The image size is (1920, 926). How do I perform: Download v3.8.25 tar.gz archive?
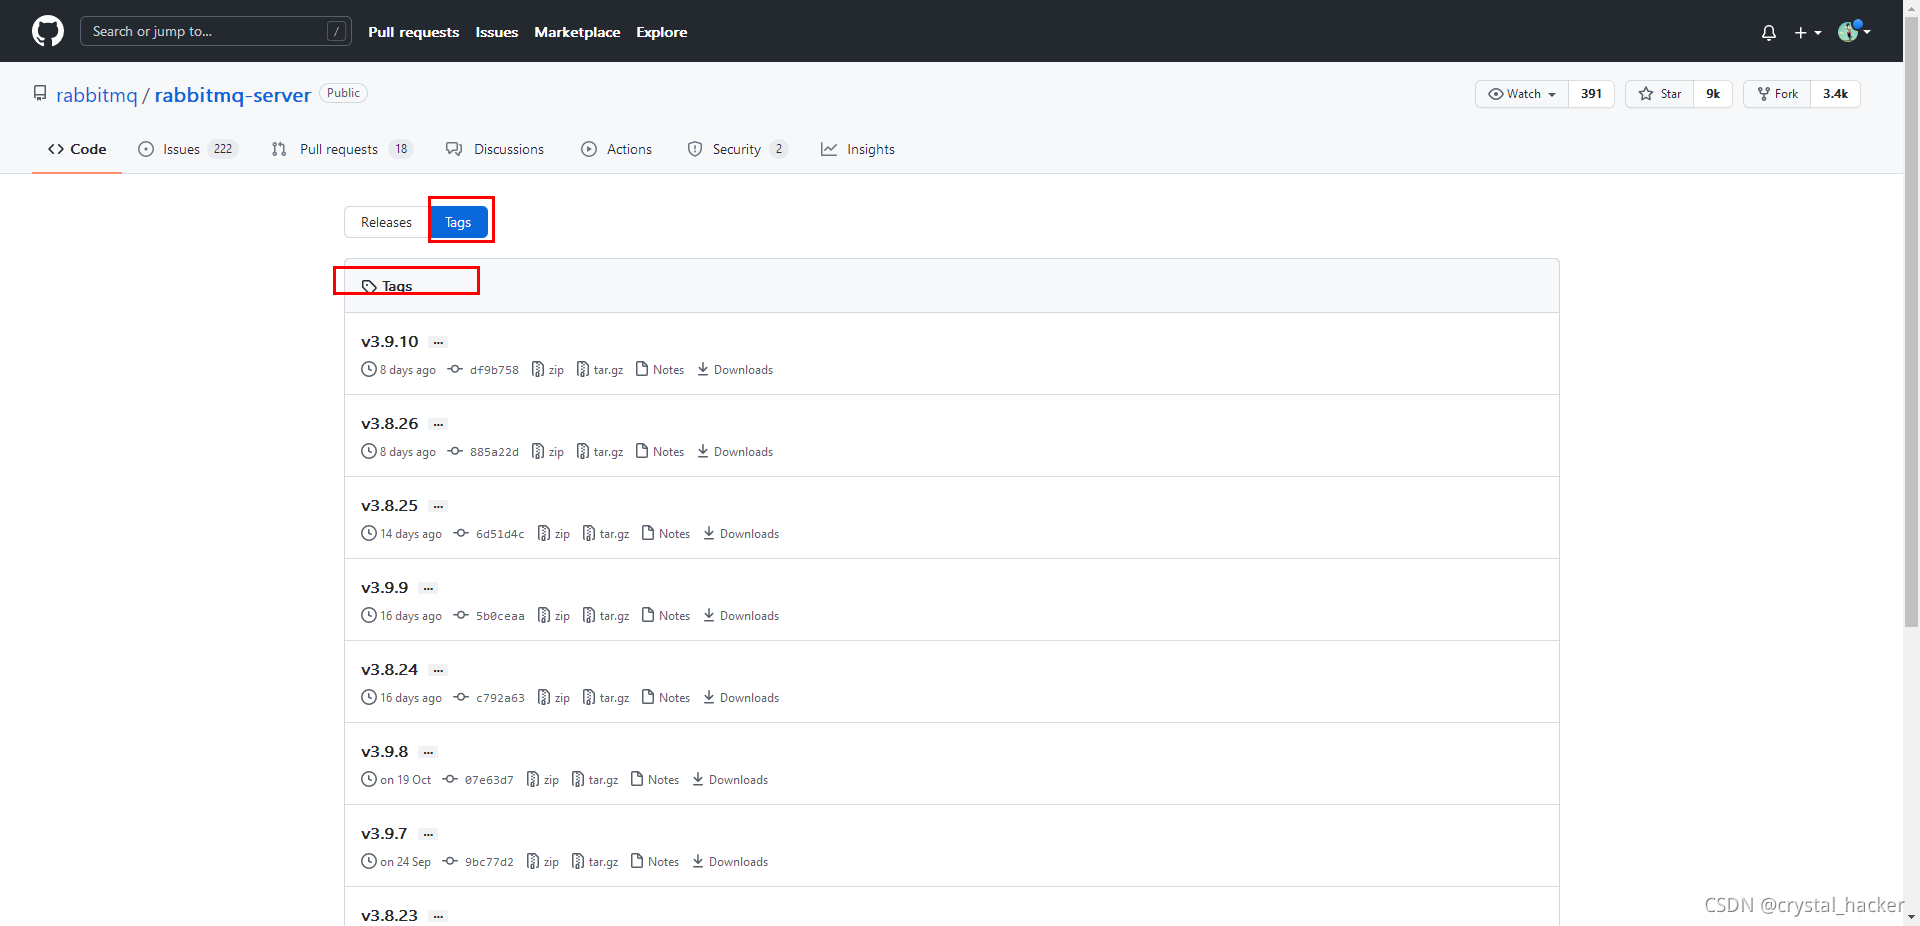coord(606,534)
